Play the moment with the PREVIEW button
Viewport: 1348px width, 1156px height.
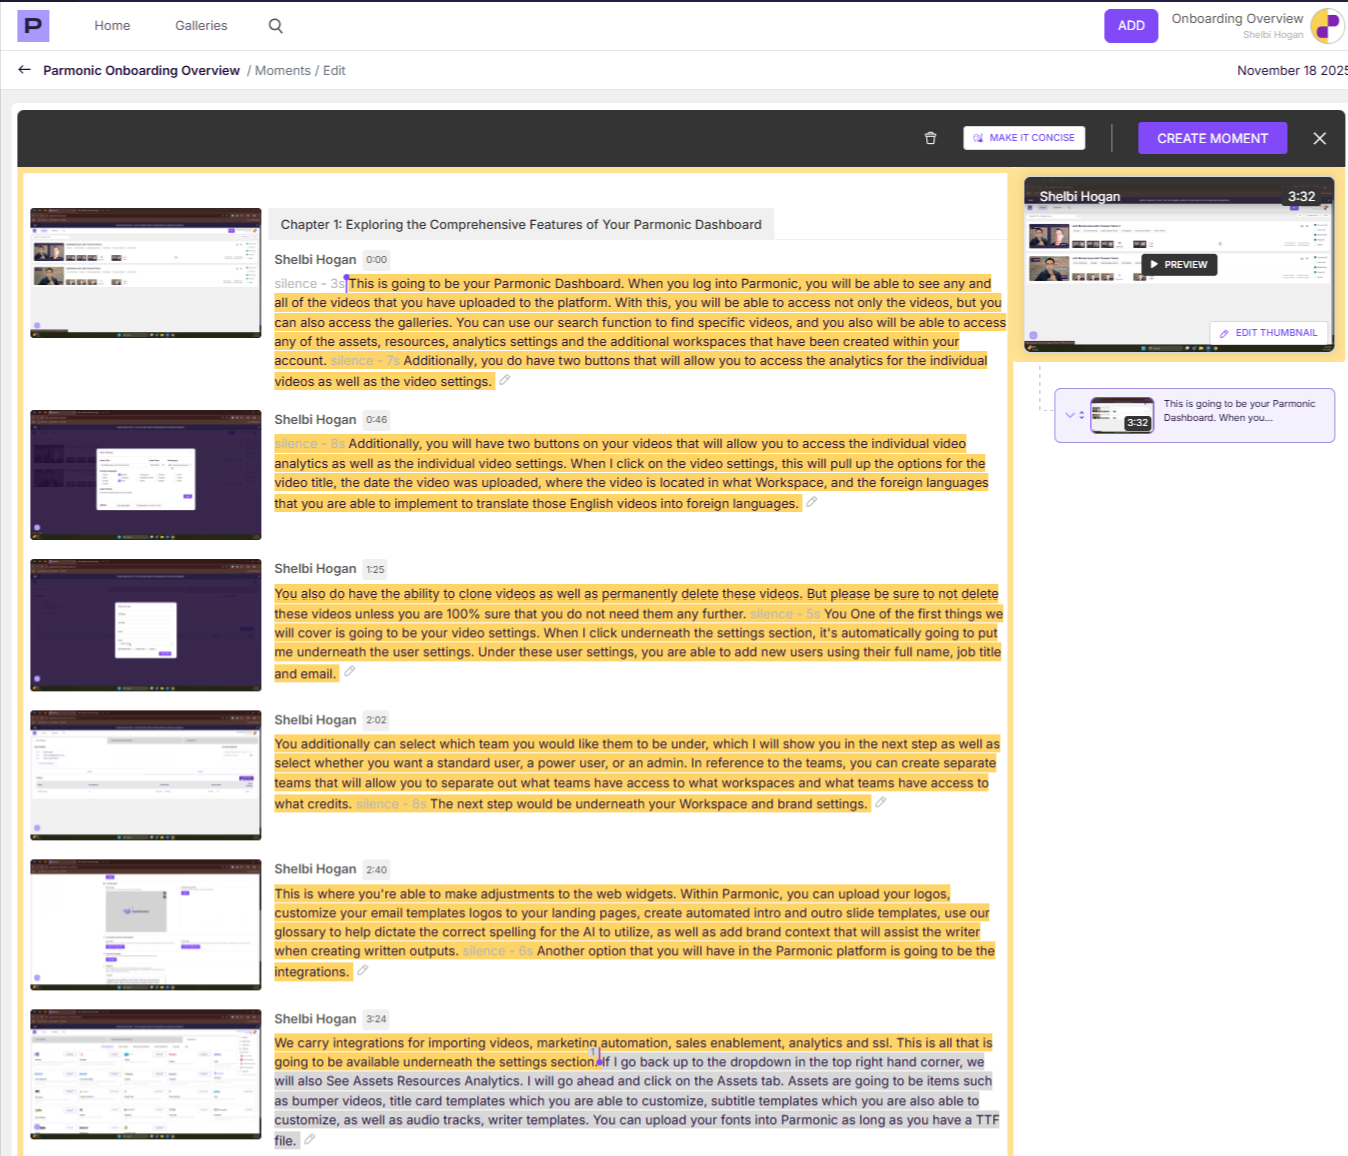(1179, 265)
